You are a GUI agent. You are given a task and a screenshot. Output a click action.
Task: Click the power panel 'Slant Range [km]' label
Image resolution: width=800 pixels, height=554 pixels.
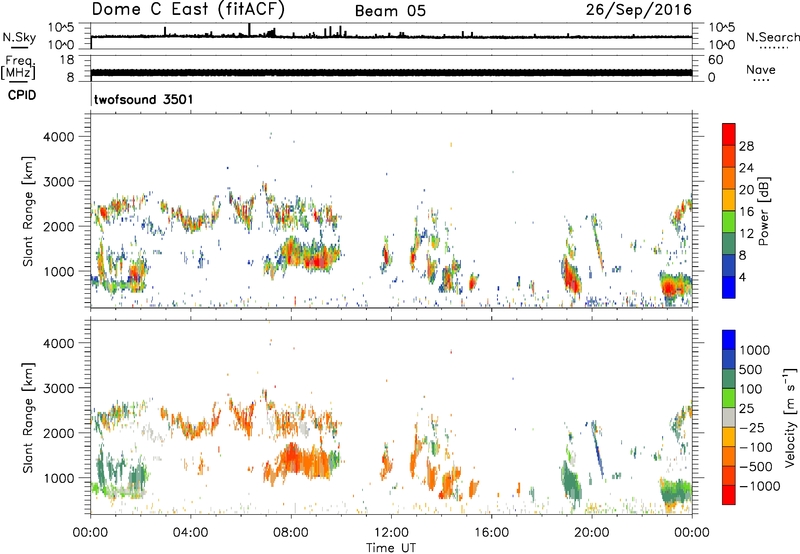point(28,211)
